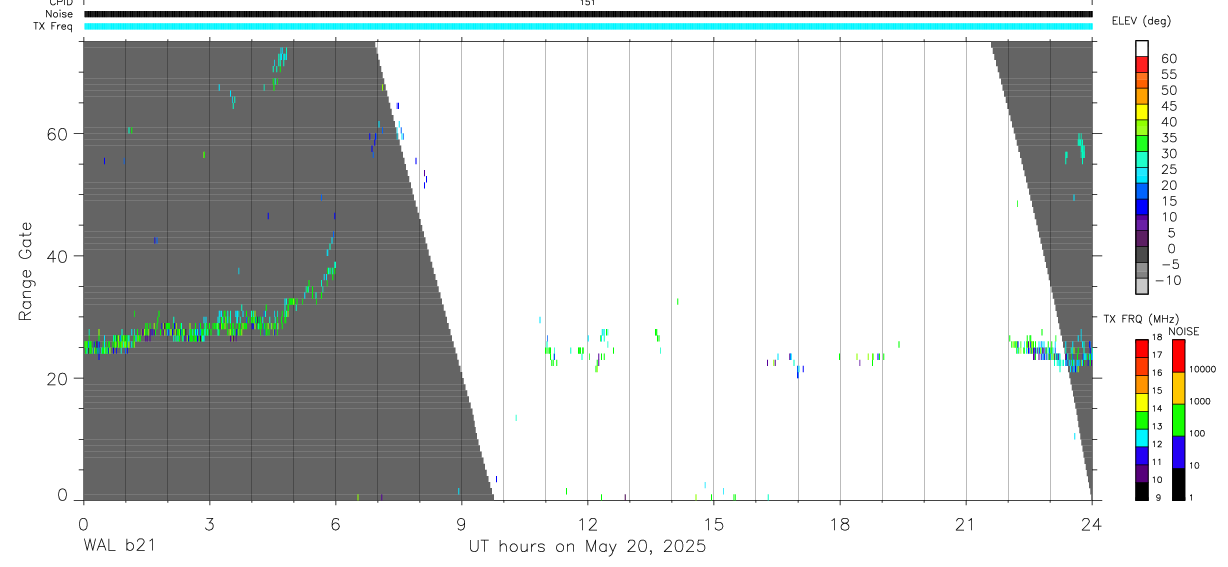Click the red noise swatch above 10000
This screenshot has width=1228, height=567.
point(1178,355)
